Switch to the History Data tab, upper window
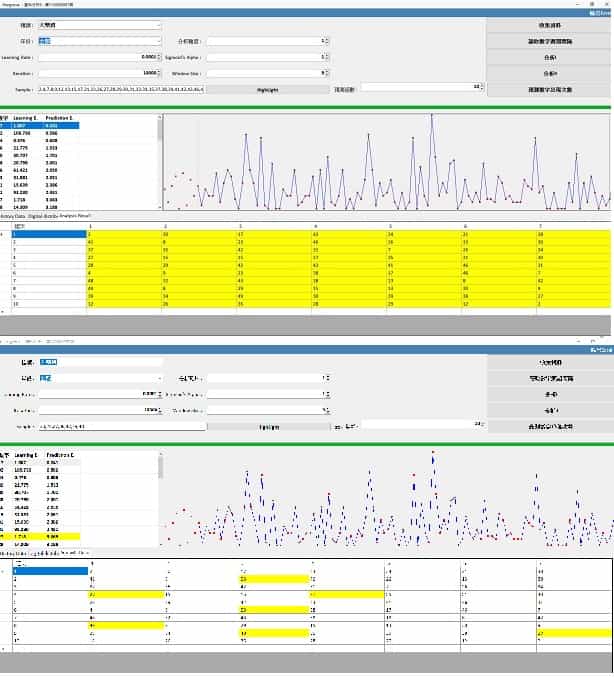 [12, 215]
